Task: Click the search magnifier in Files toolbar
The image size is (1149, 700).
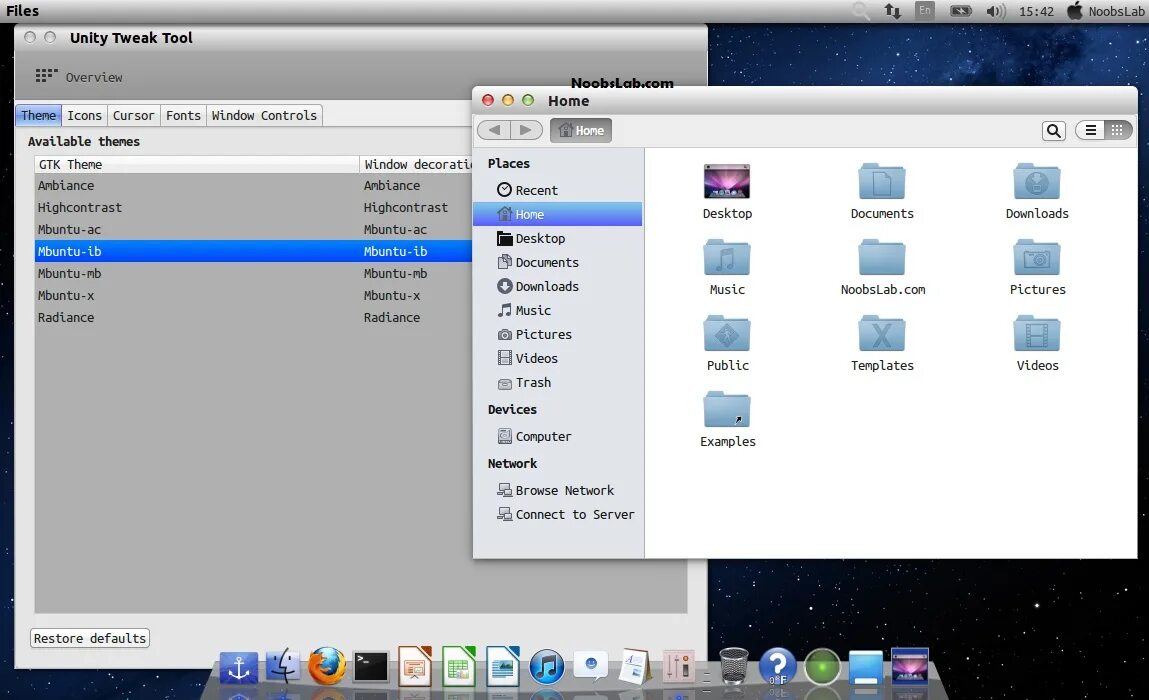Action: tap(1054, 130)
